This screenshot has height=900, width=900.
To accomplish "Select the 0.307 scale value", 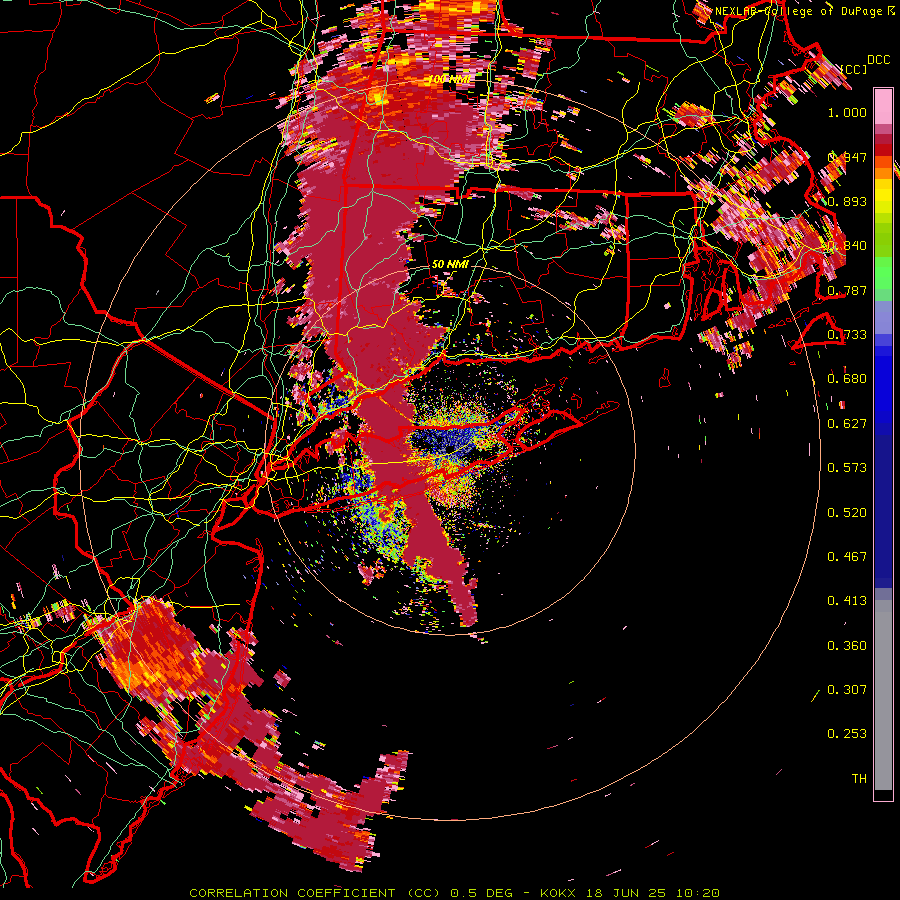I will click(x=847, y=690).
